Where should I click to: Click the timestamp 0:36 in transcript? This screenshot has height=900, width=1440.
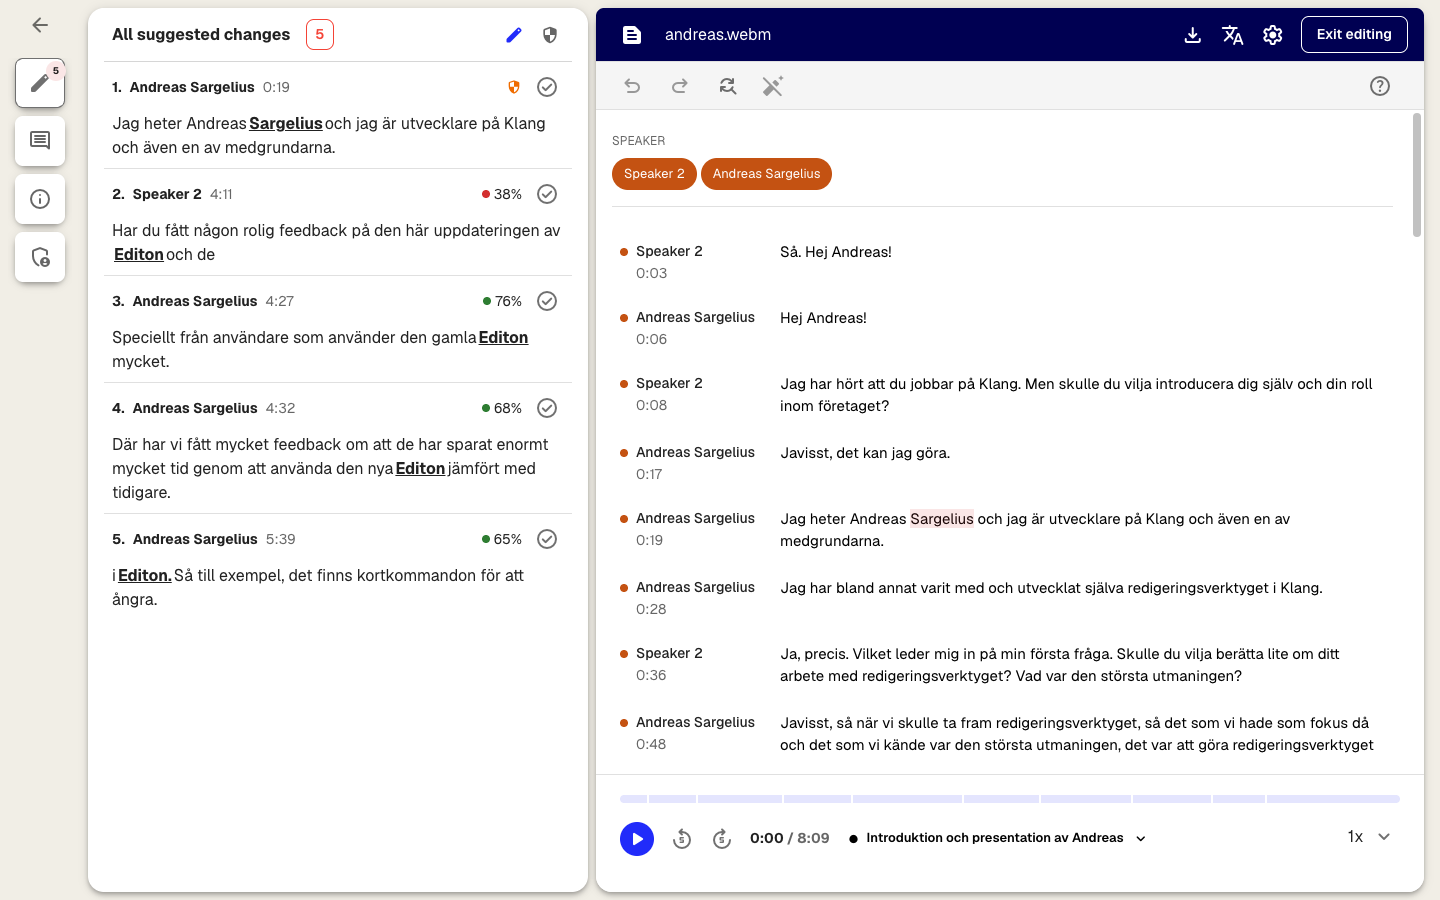coord(651,675)
